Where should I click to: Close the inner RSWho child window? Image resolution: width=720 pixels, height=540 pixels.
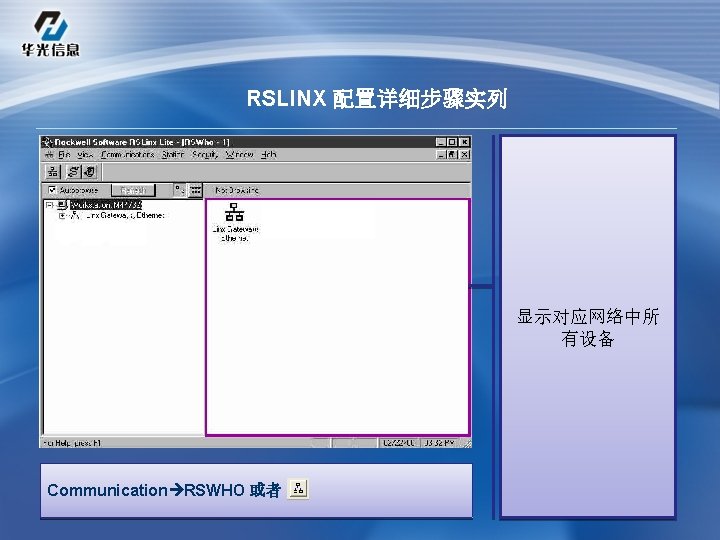(x=464, y=155)
